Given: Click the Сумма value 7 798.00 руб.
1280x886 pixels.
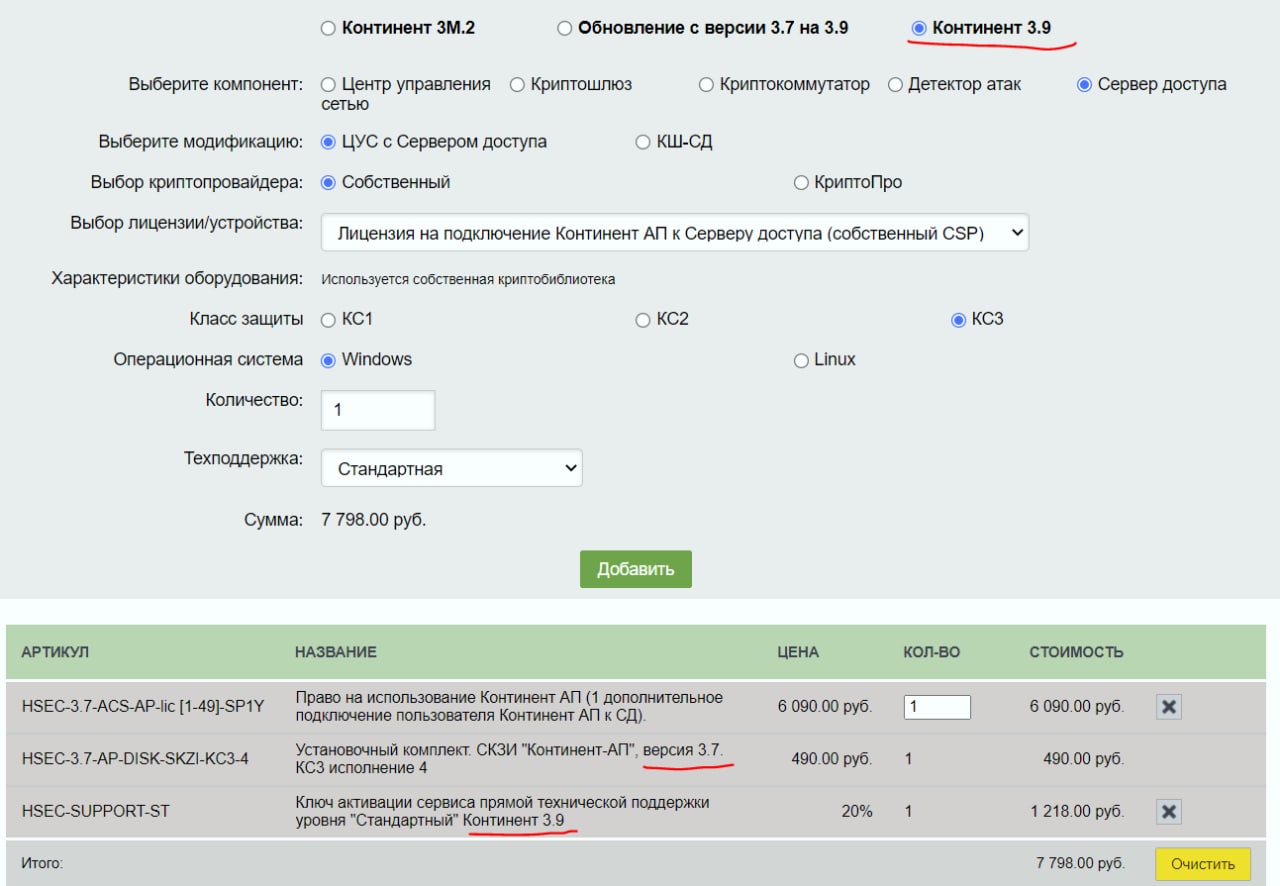Looking at the screenshot, I should [373, 520].
